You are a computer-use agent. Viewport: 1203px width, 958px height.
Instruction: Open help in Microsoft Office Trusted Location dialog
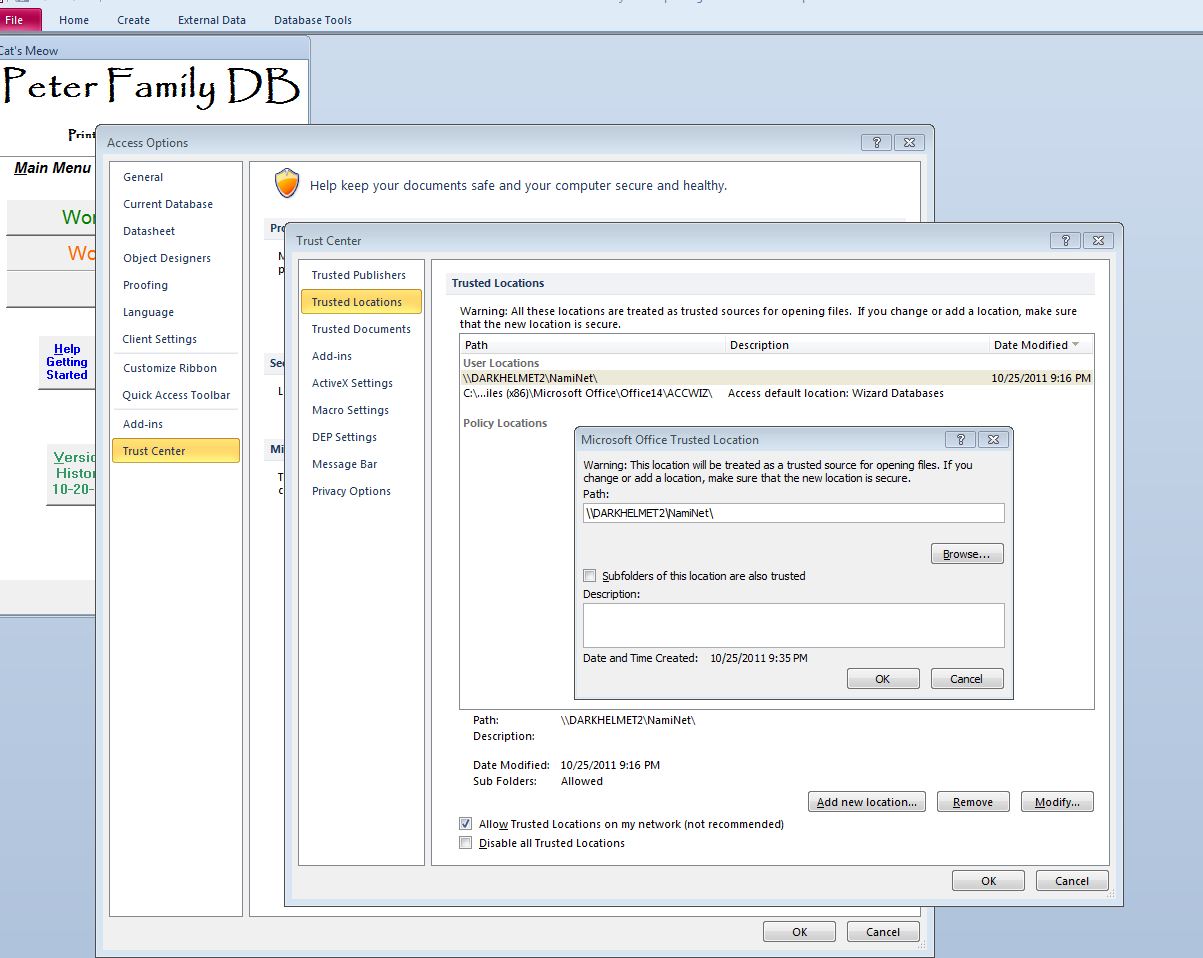(960, 439)
